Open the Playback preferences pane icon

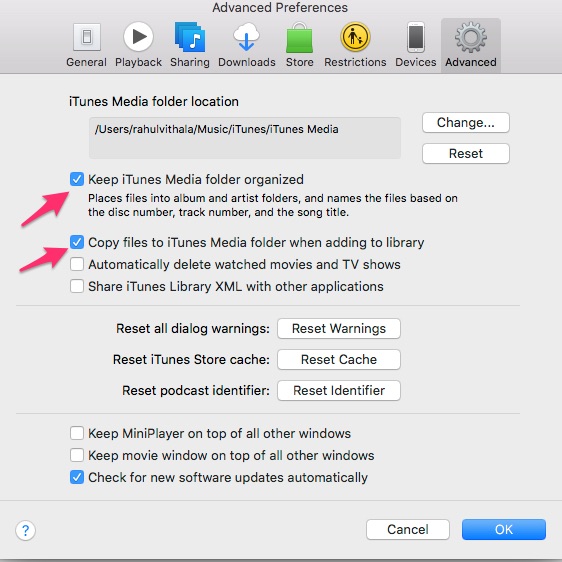[138, 37]
